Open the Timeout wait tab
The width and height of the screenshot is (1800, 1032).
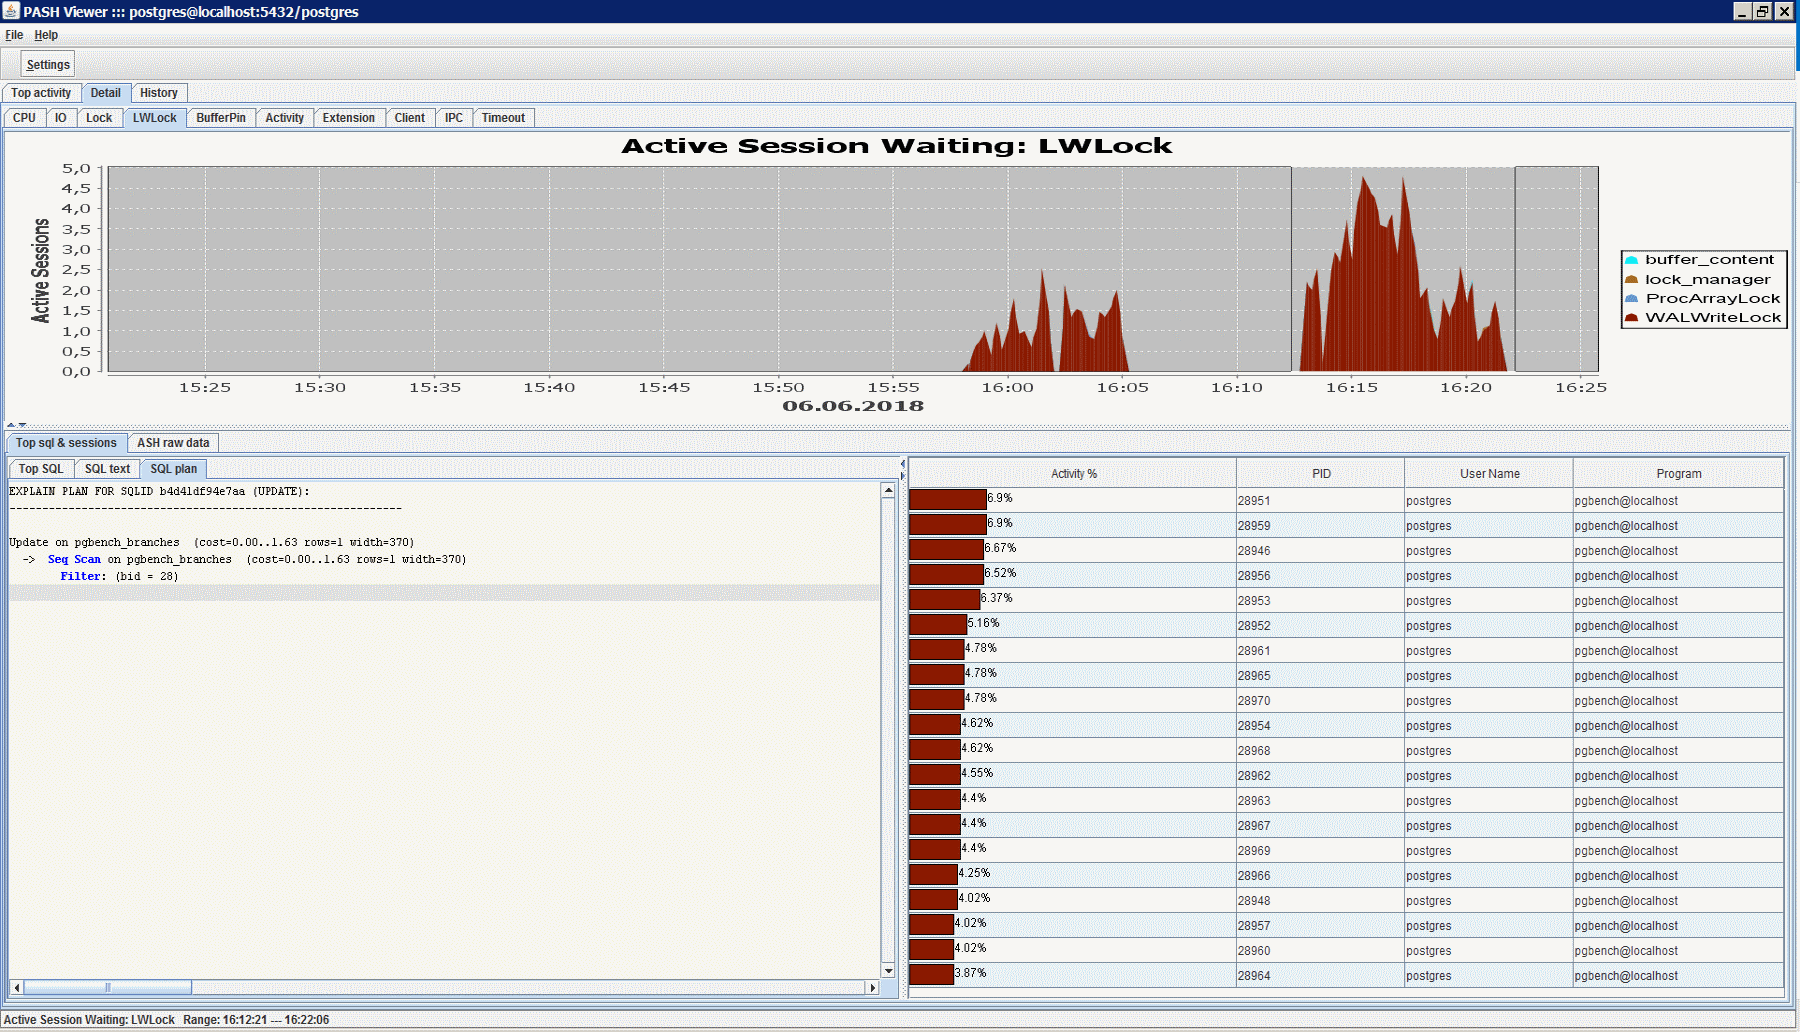click(x=503, y=117)
